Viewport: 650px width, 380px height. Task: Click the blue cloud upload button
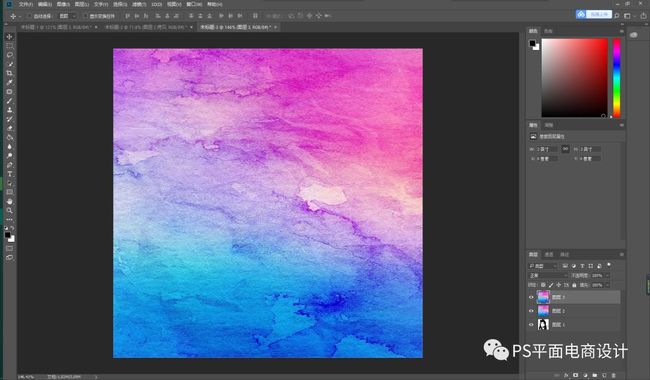coord(594,14)
